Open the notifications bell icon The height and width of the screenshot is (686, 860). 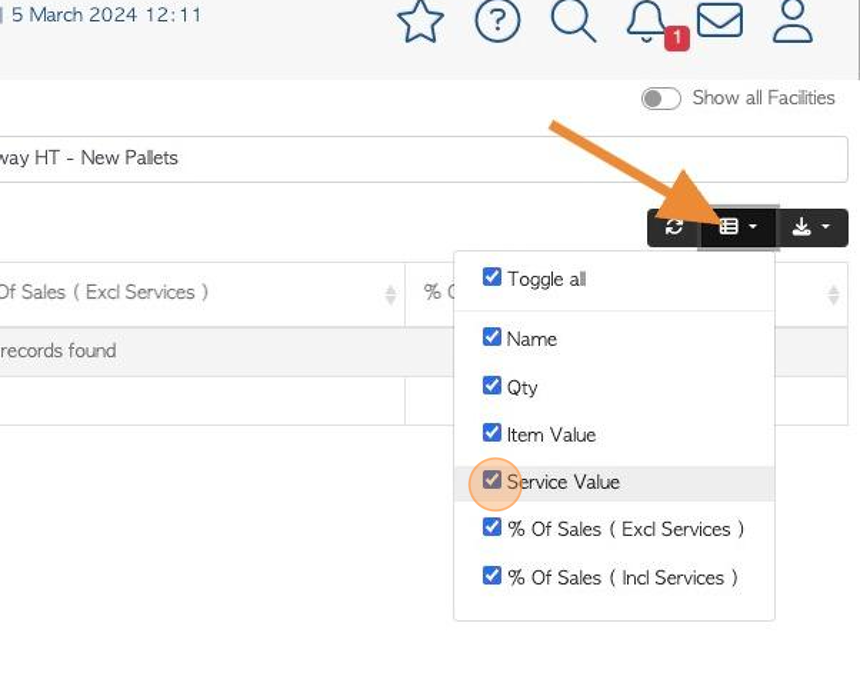click(647, 21)
